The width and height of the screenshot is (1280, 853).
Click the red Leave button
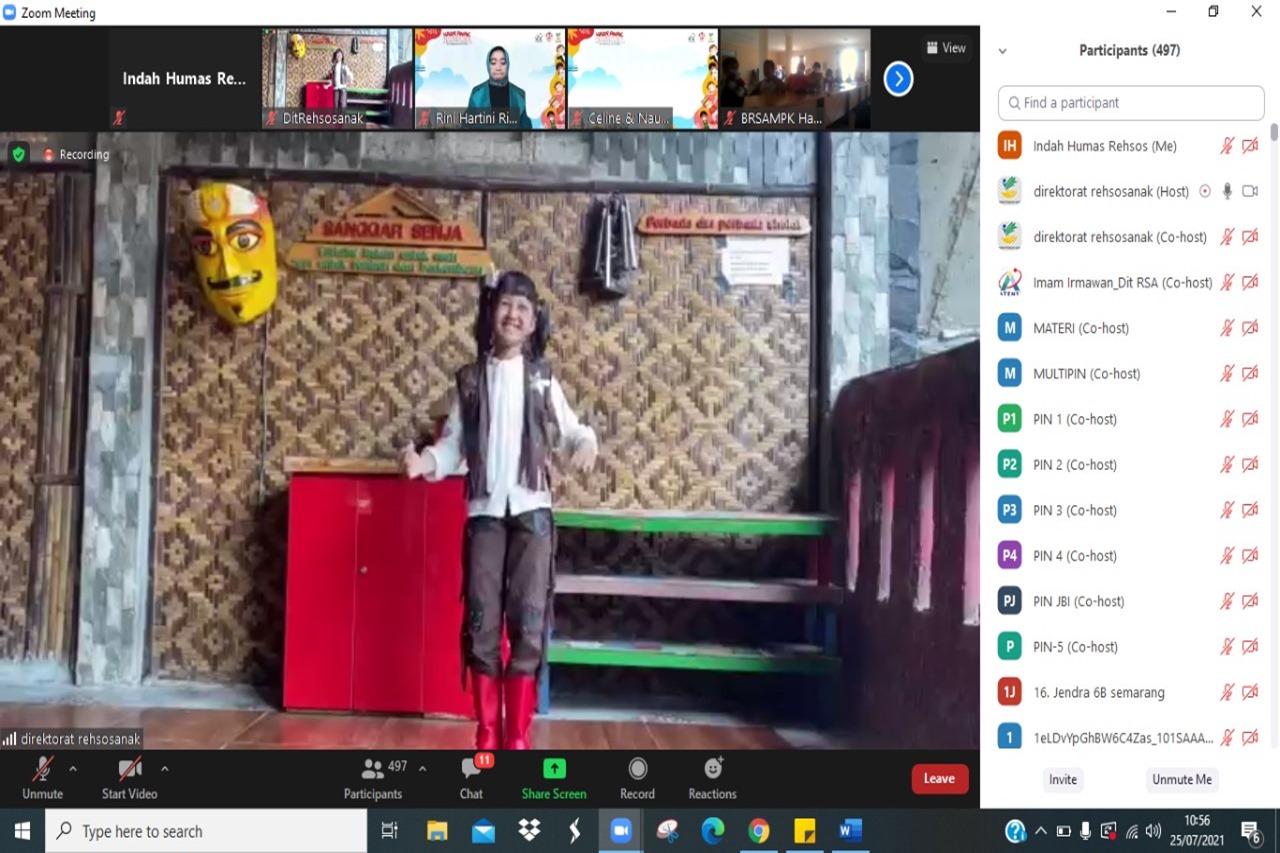click(939, 779)
